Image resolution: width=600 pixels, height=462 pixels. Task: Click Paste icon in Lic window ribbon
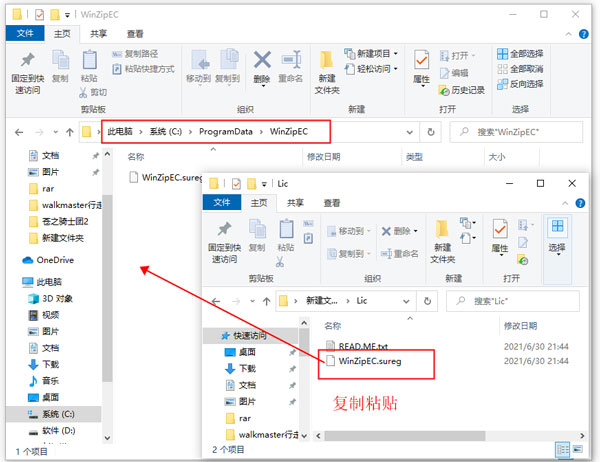[286, 235]
